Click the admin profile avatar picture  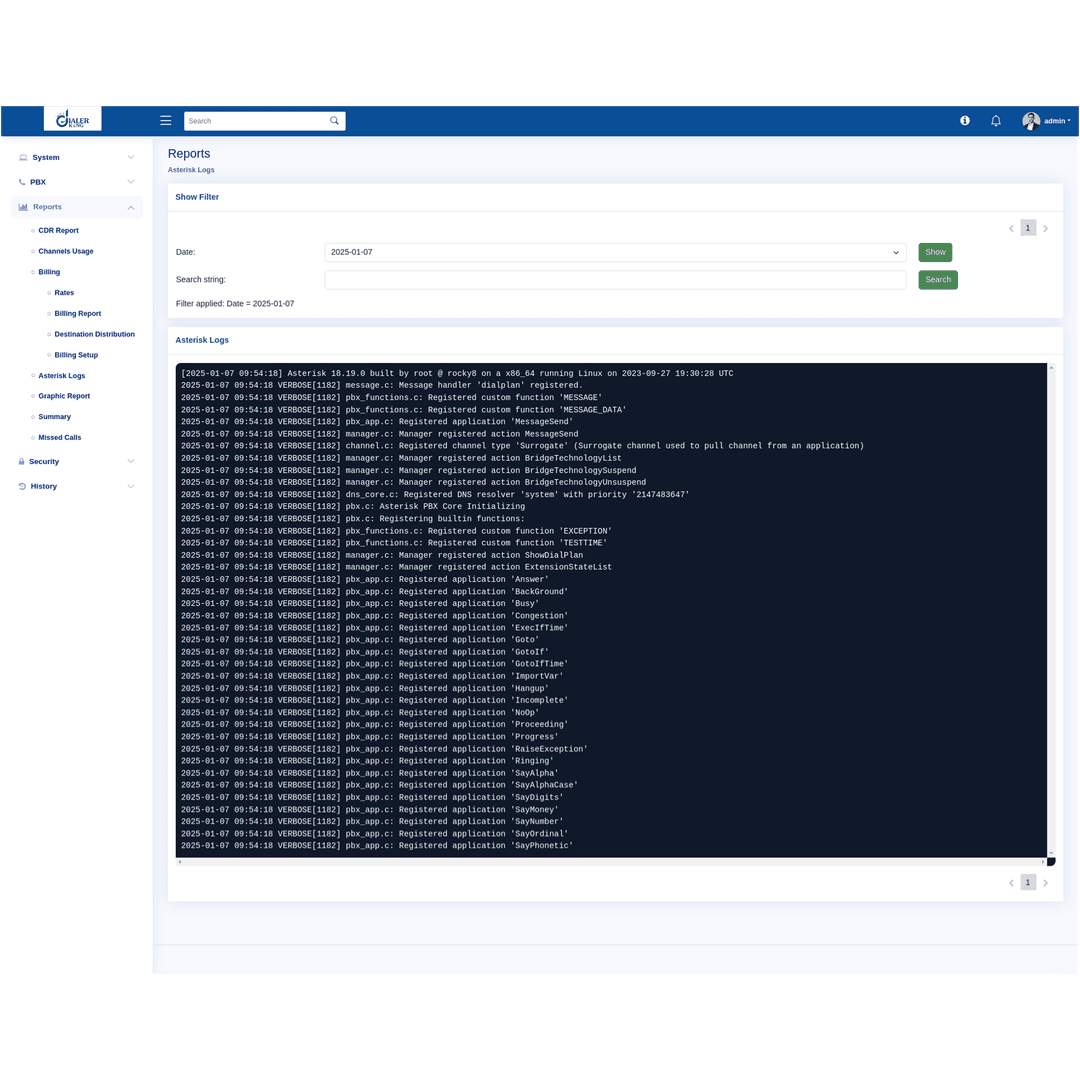(1031, 120)
